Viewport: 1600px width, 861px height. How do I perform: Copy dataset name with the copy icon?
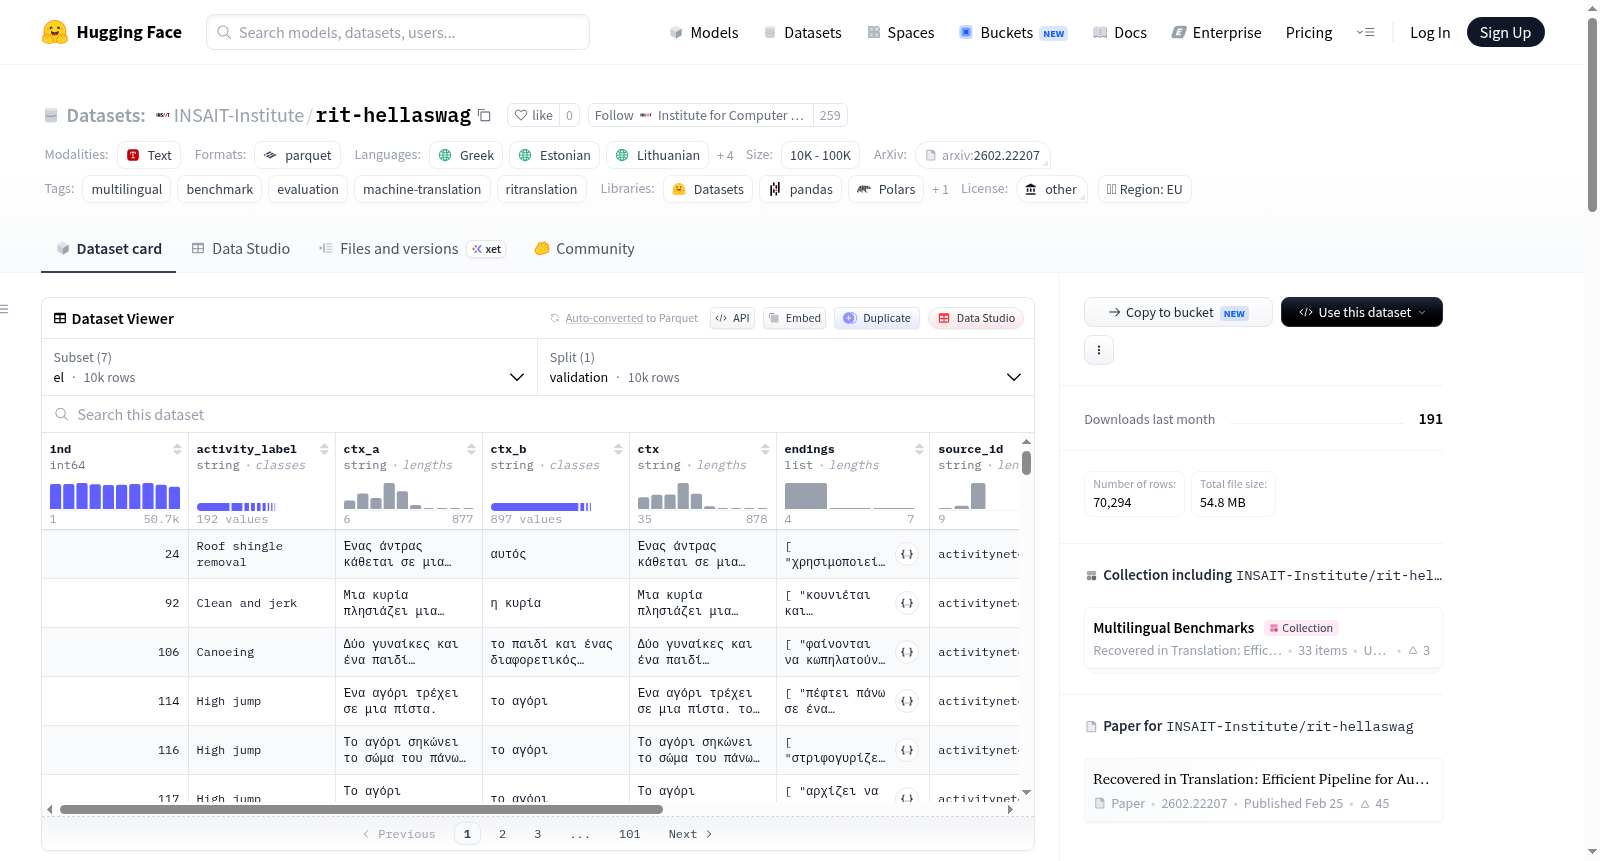[485, 115]
